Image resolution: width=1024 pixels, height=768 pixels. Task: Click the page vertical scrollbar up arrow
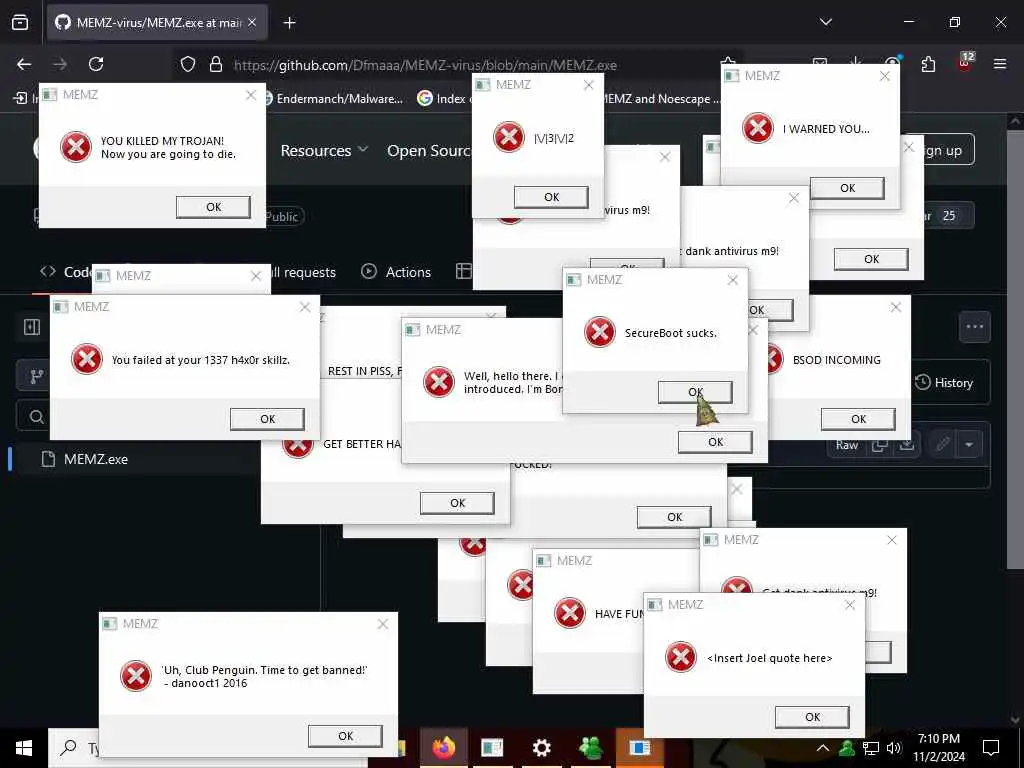click(x=1016, y=121)
